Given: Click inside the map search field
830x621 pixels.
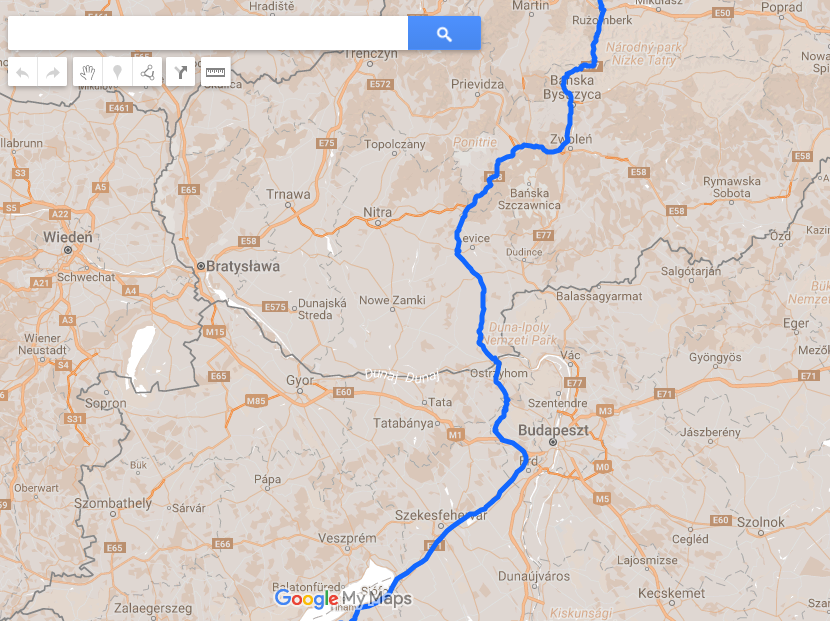Looking at the screenshot, I should [208, 33].
